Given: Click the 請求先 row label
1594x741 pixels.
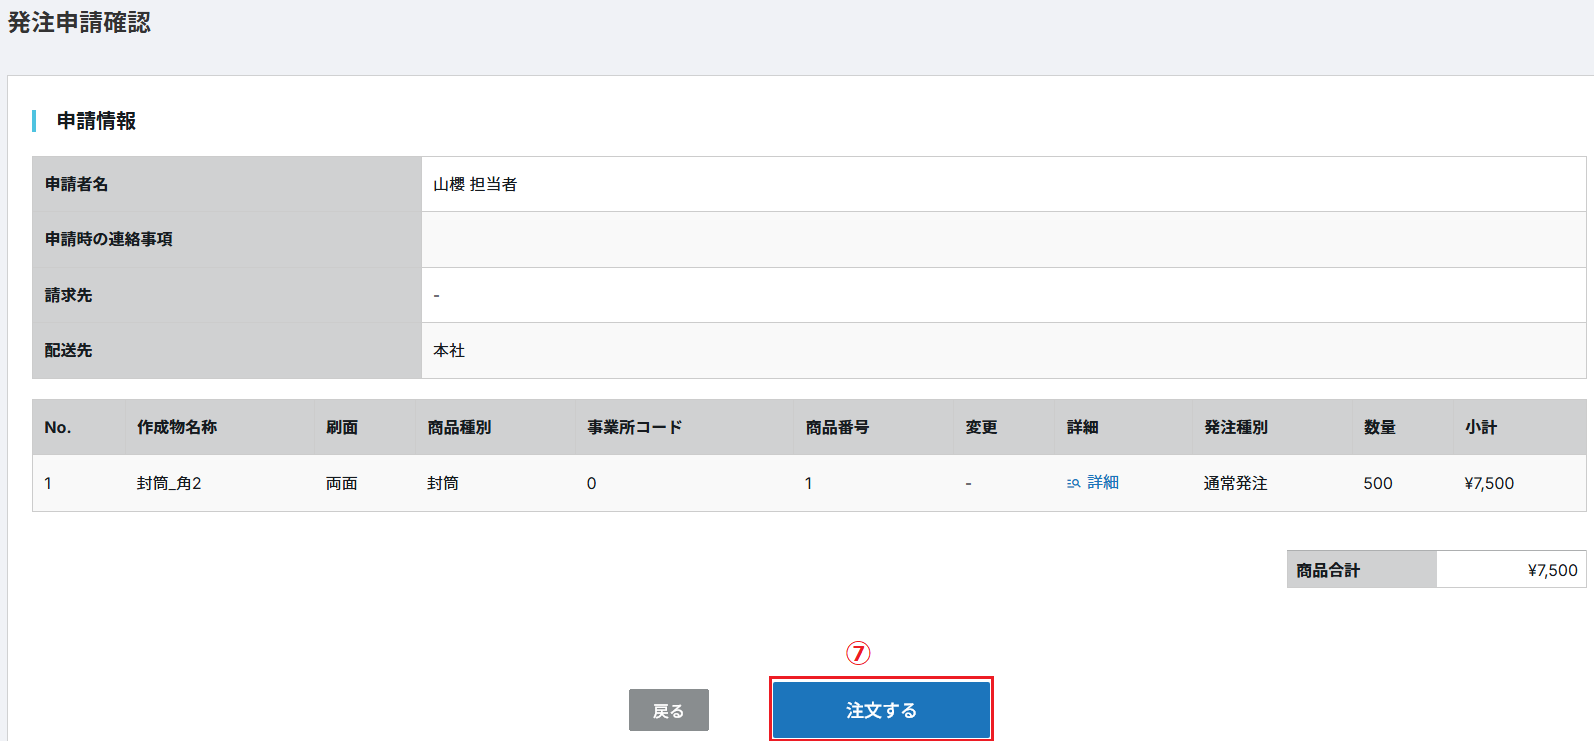Looking at the screenshot, I should click(68, 295).
